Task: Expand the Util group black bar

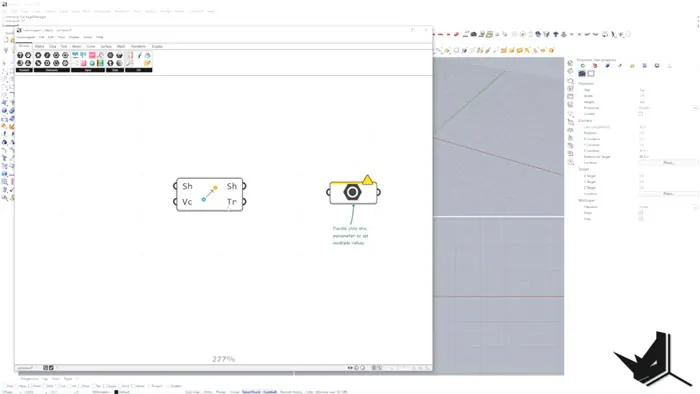Action: [138, 70]
